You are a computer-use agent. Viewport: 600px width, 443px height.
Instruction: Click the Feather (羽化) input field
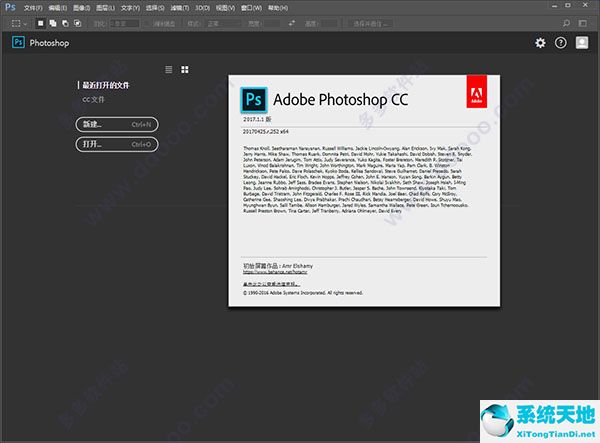(x=124, y=24)
